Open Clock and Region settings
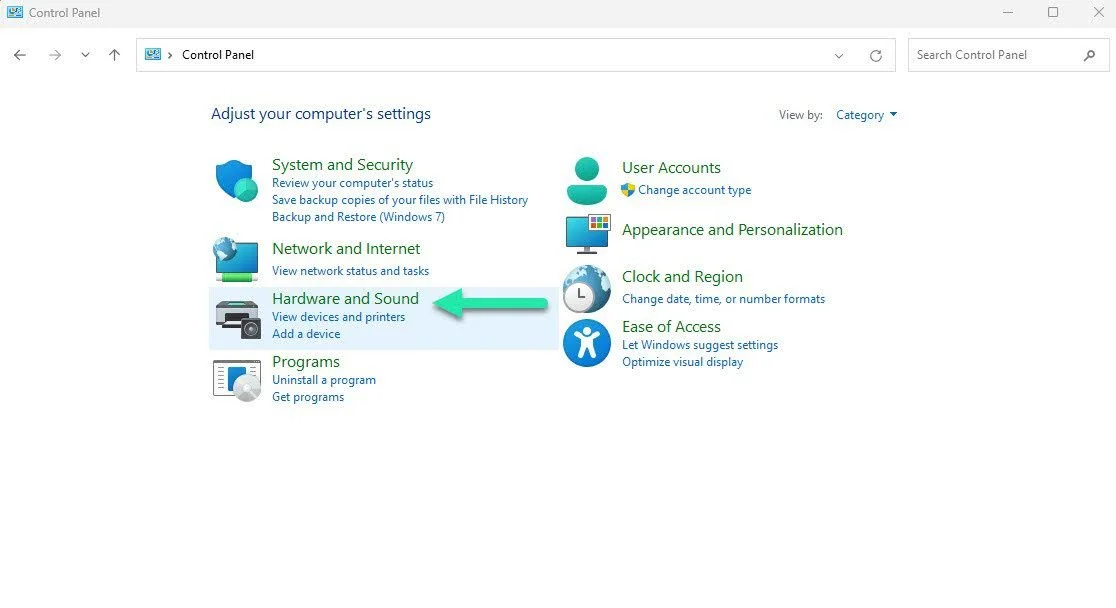Image resolution: width=1116 pixels, height=608 pixels. (x=682, y=276)
